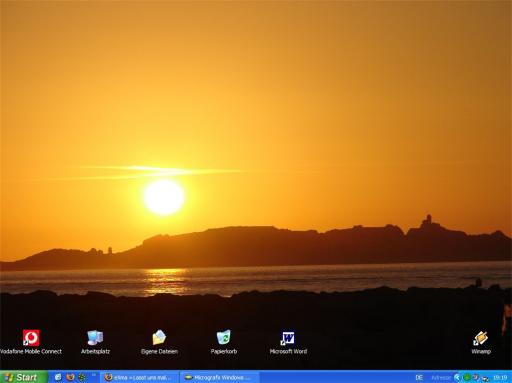Switch to Micrografx Windows taskbar window
The width and height of the screenshot is (512, 383).
tap(220, 377)
